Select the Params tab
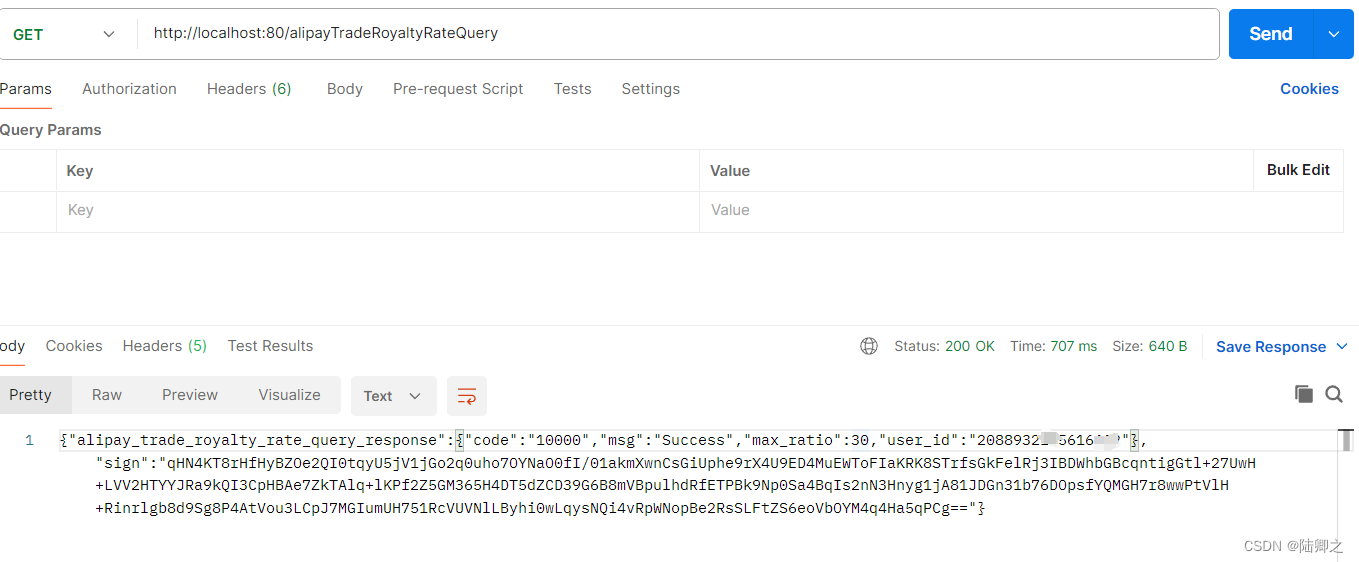Viewport: 1359px width, 562px height. (x=26, y=89)
